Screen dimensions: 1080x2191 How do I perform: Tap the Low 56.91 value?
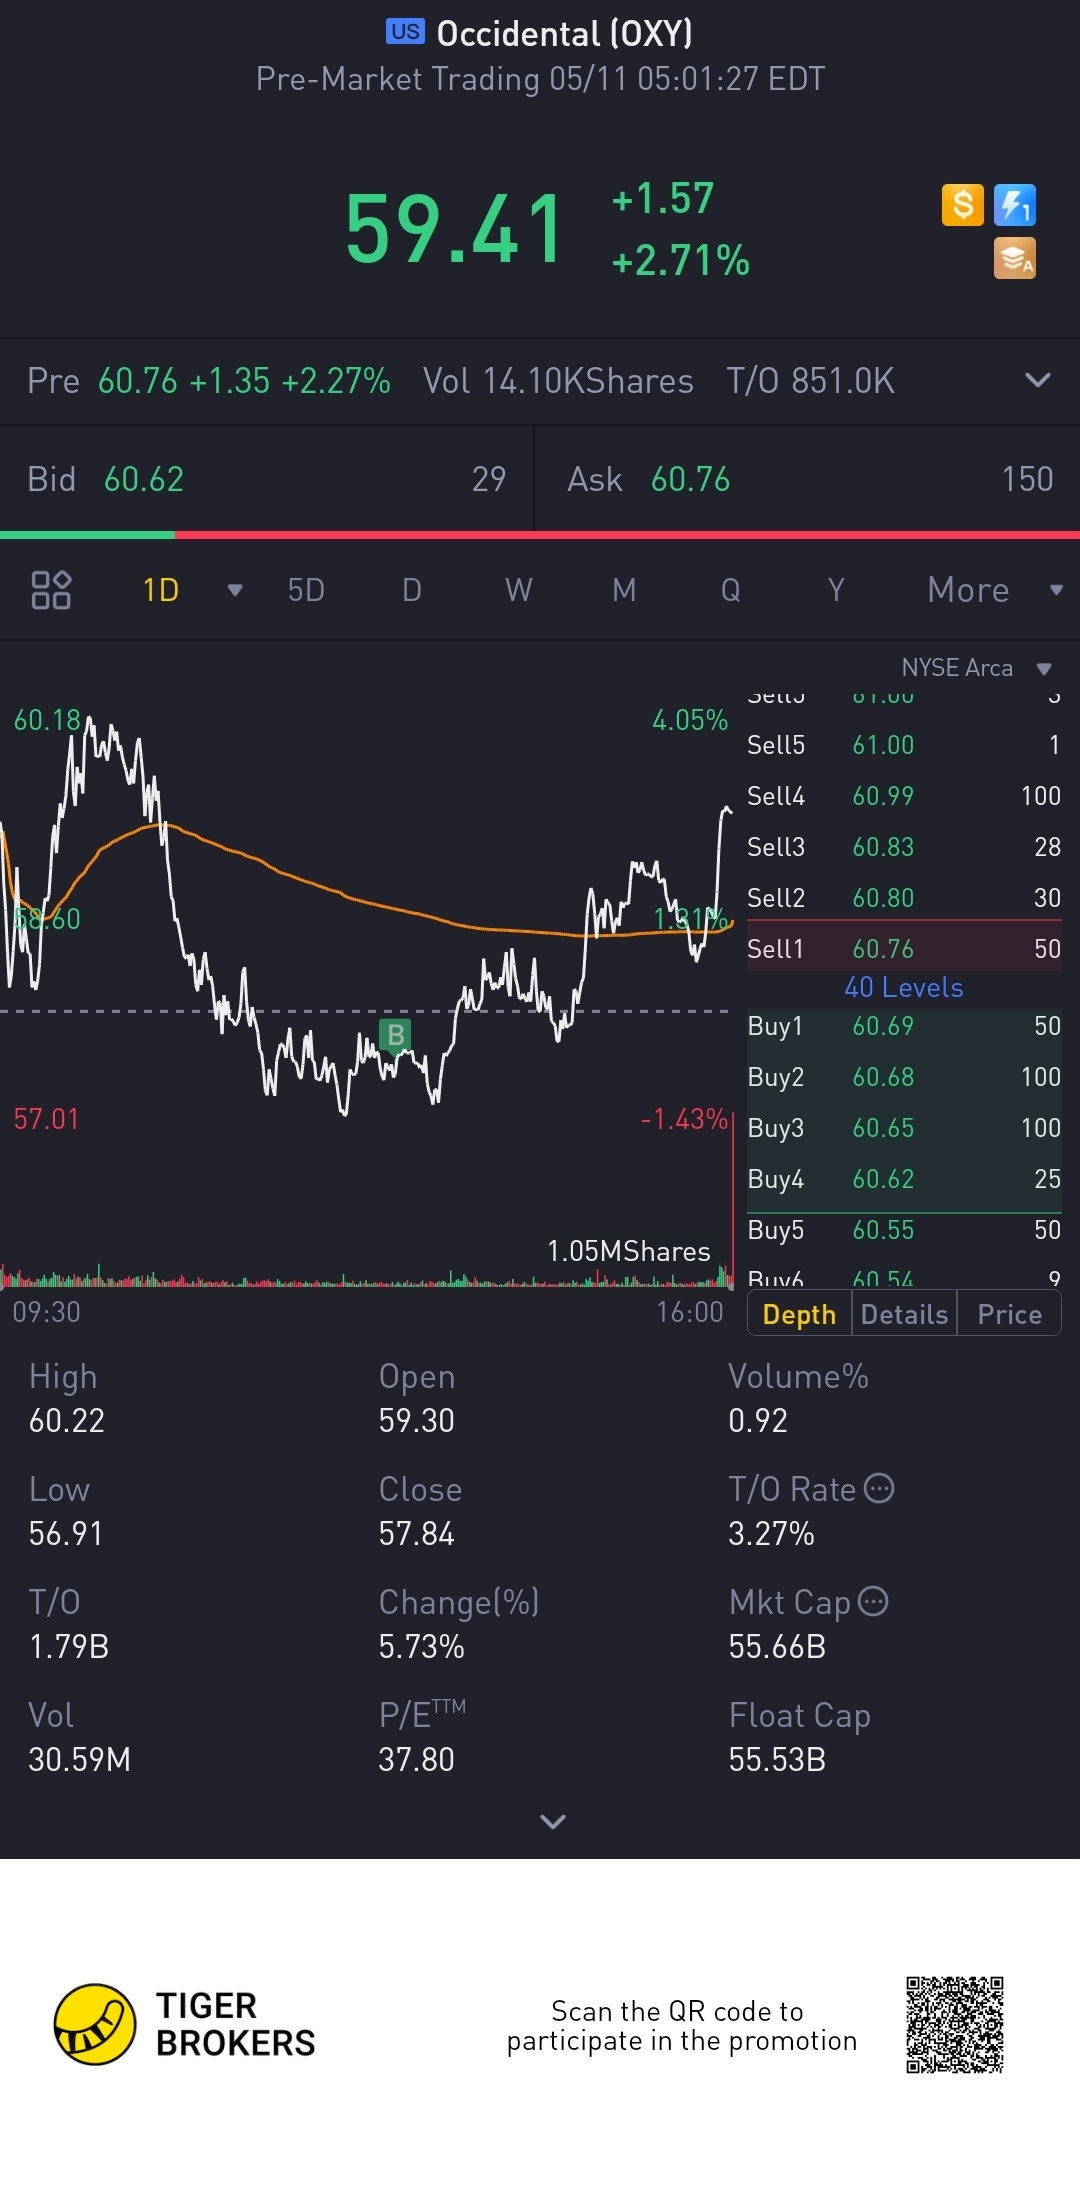click(66, 1533)
